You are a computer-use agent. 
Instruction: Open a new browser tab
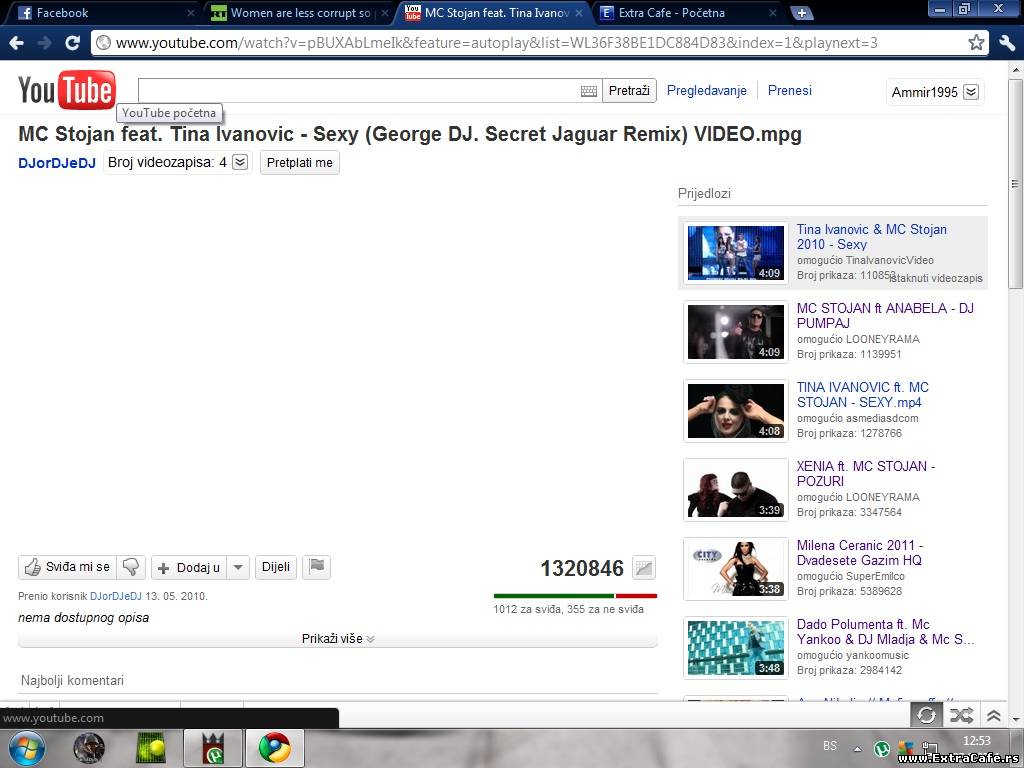tap(801, 13)
